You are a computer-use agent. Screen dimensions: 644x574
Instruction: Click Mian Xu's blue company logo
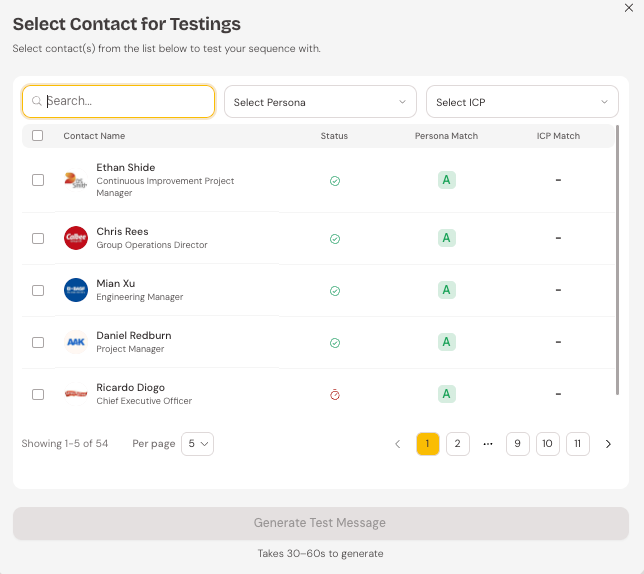(76, 290)
